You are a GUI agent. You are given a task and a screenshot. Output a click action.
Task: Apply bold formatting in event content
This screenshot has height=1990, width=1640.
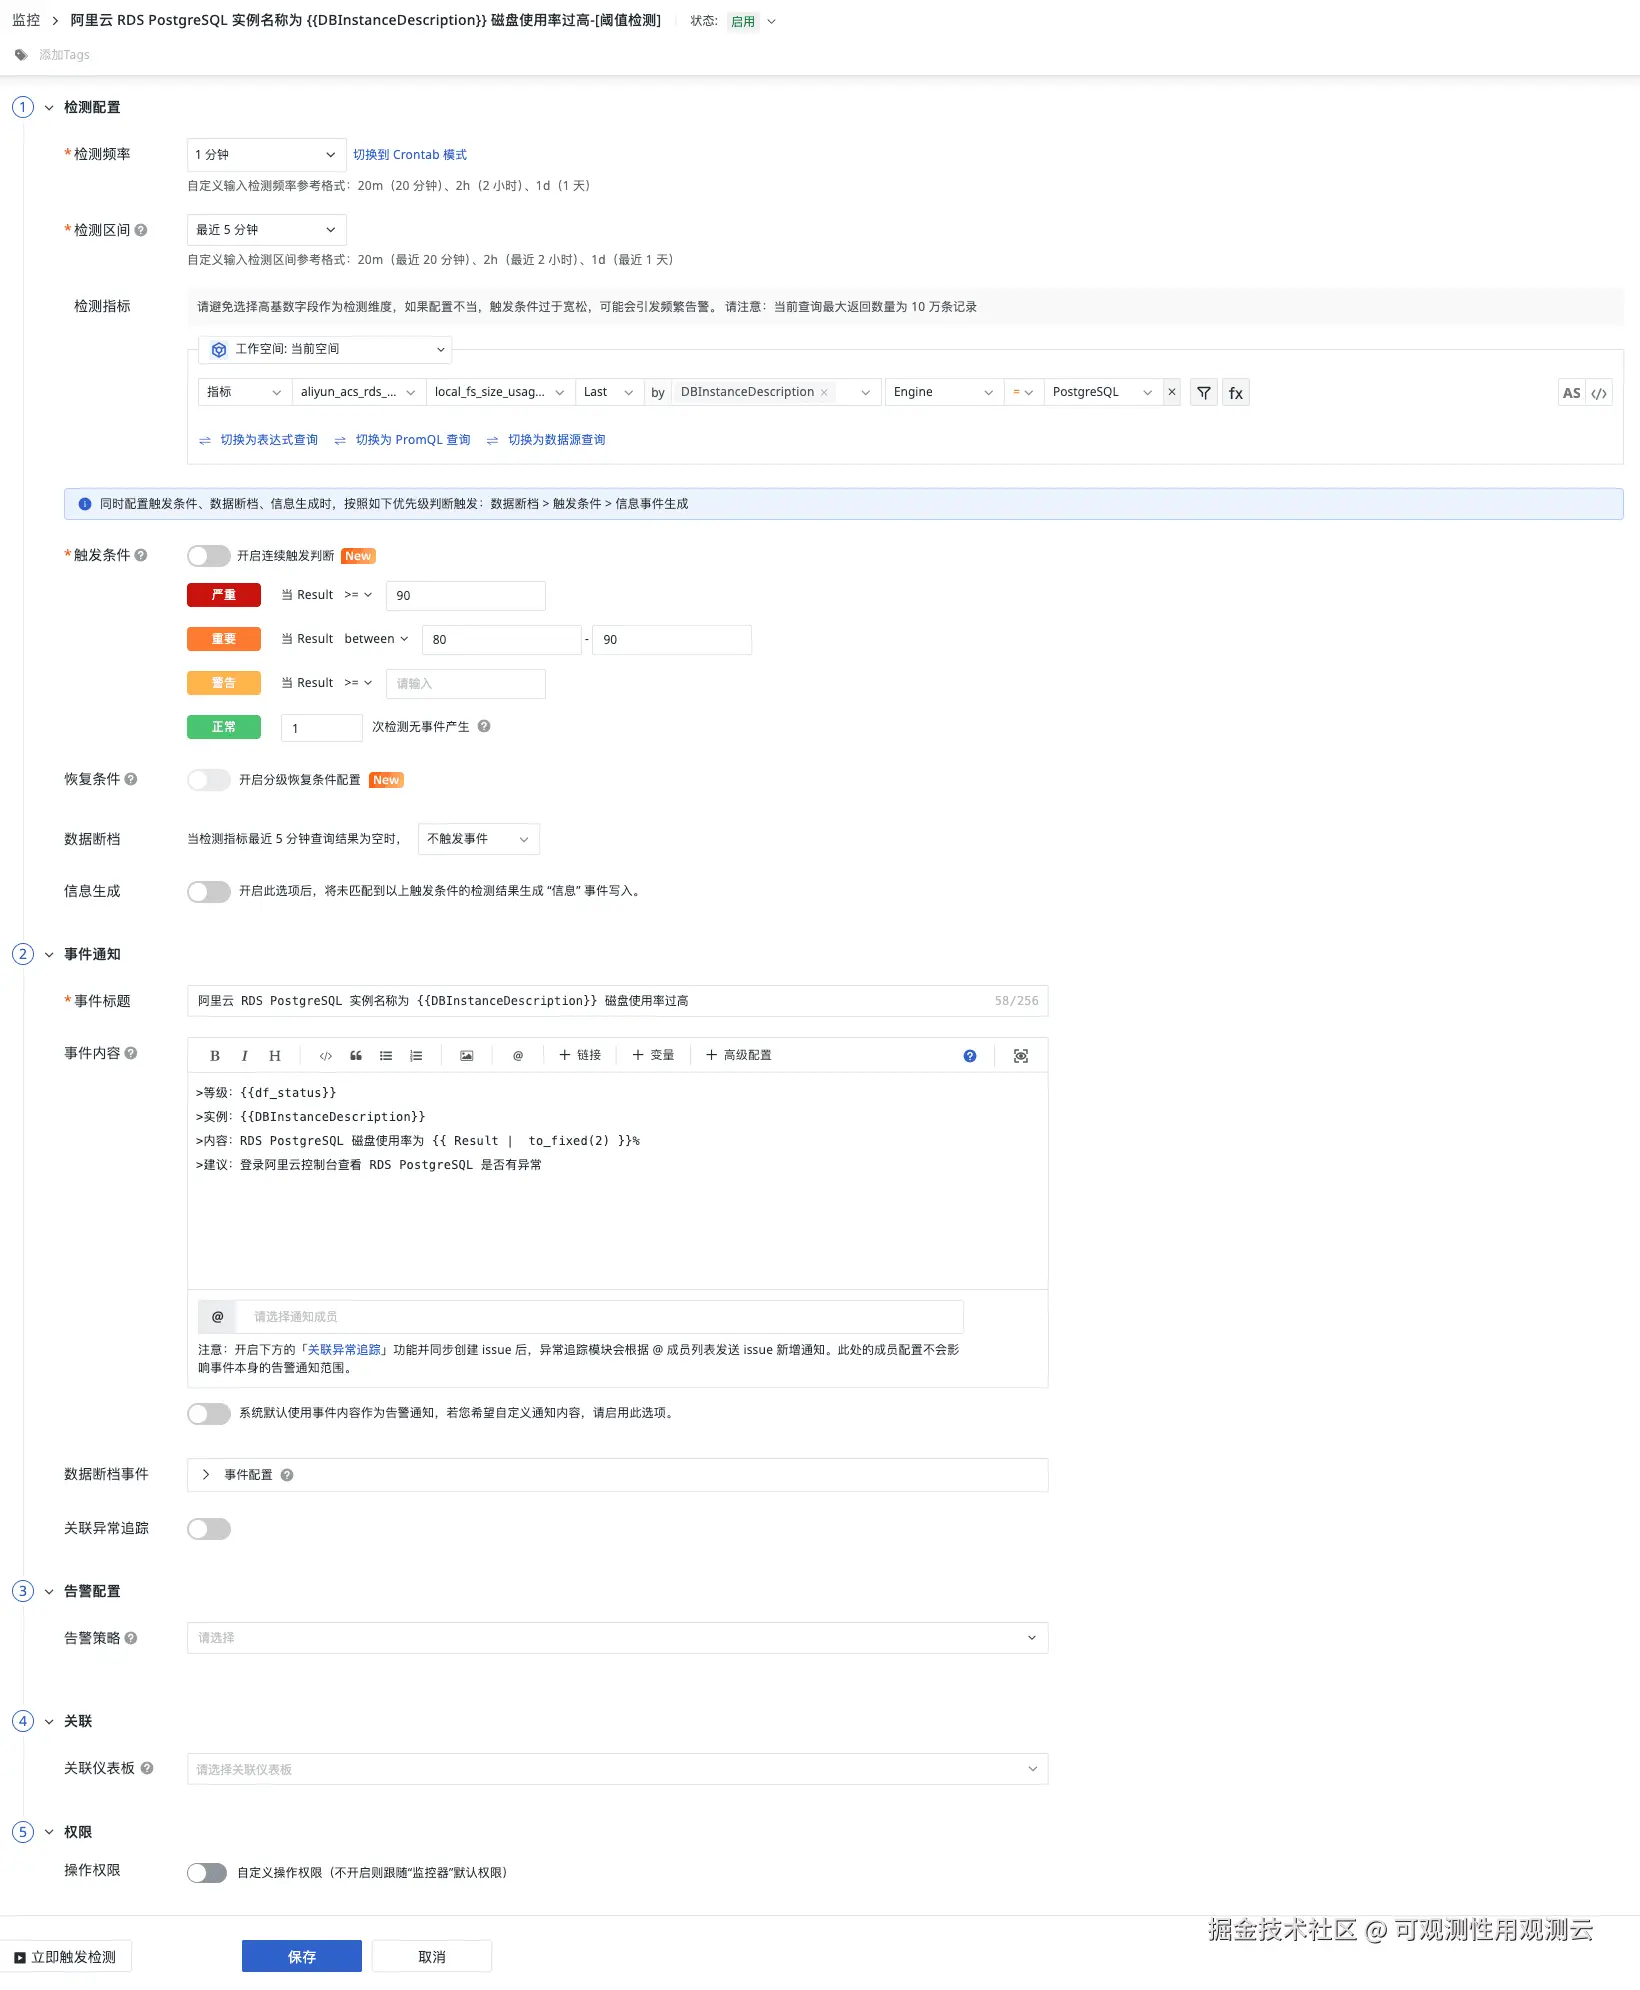point(215,1056)
